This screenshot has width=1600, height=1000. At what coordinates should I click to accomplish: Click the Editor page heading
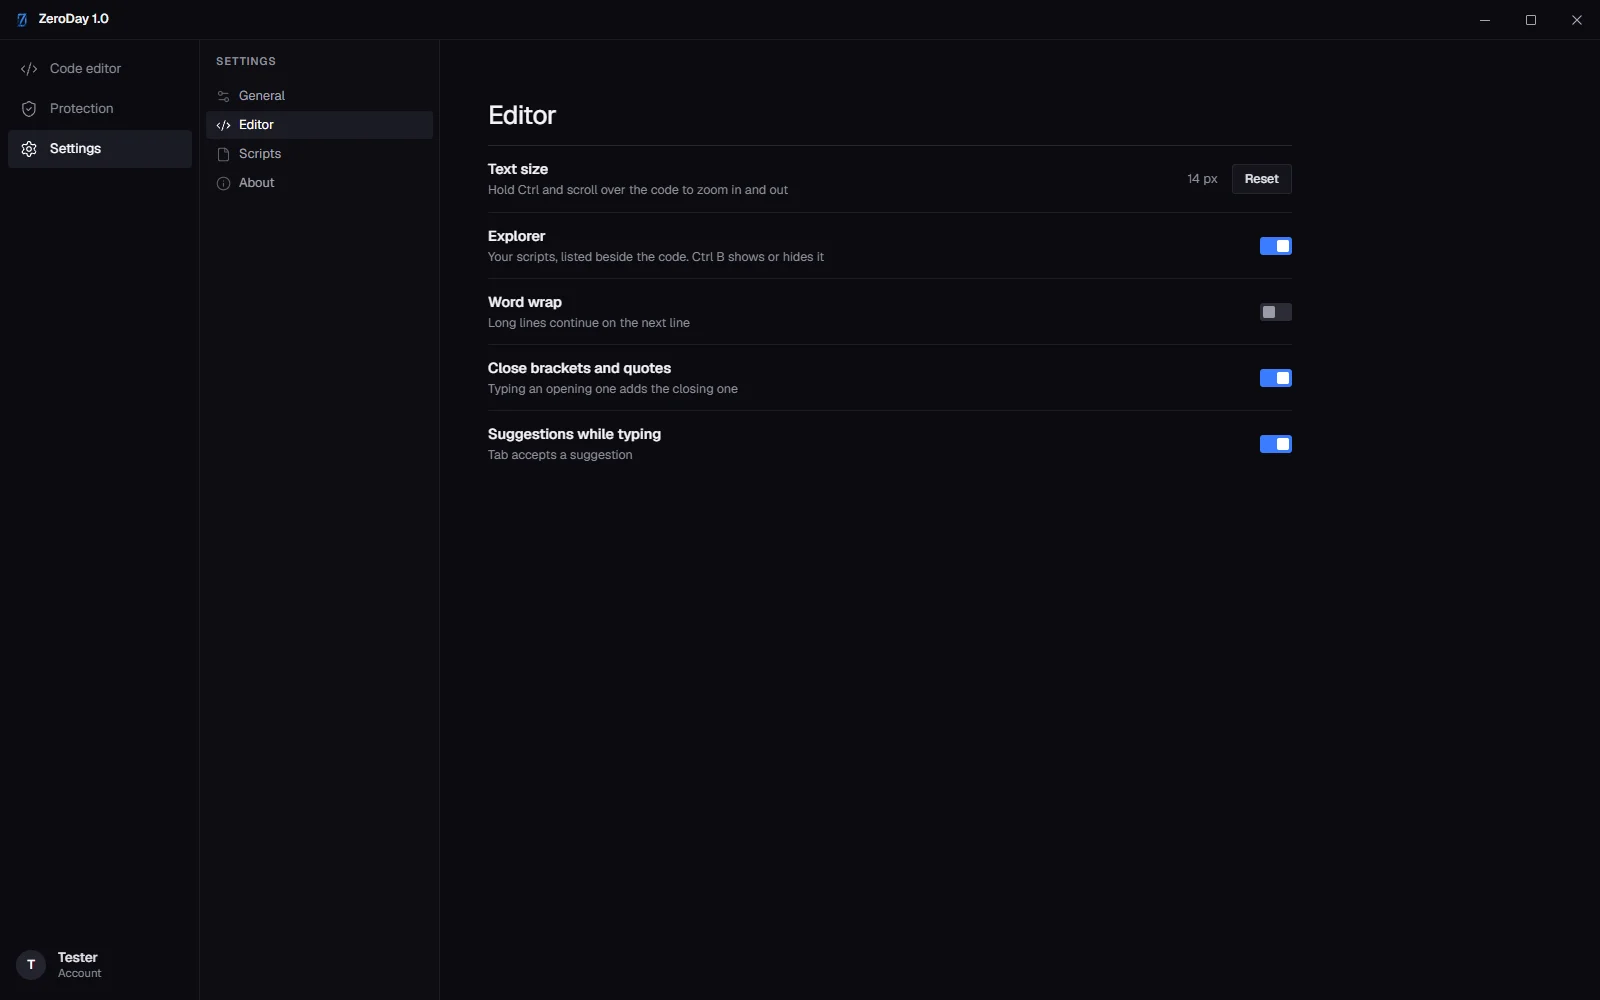(522, 115)
